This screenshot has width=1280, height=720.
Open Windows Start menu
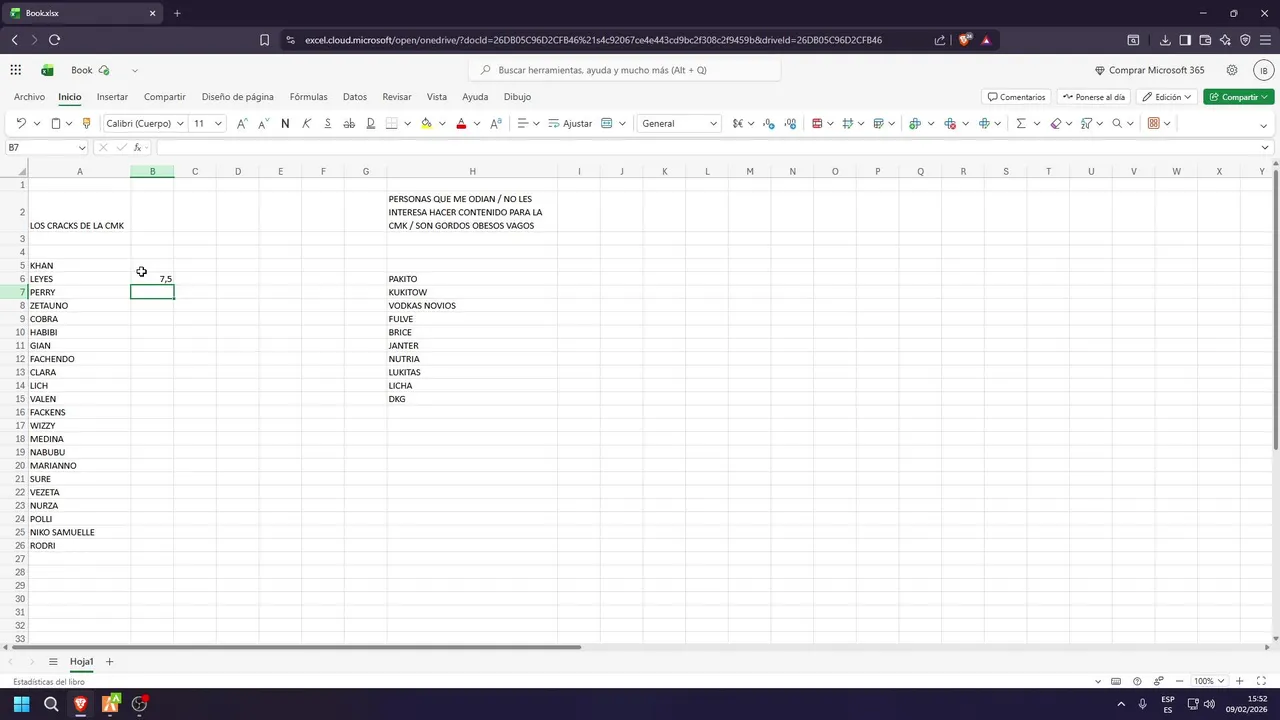pos(21,704)
